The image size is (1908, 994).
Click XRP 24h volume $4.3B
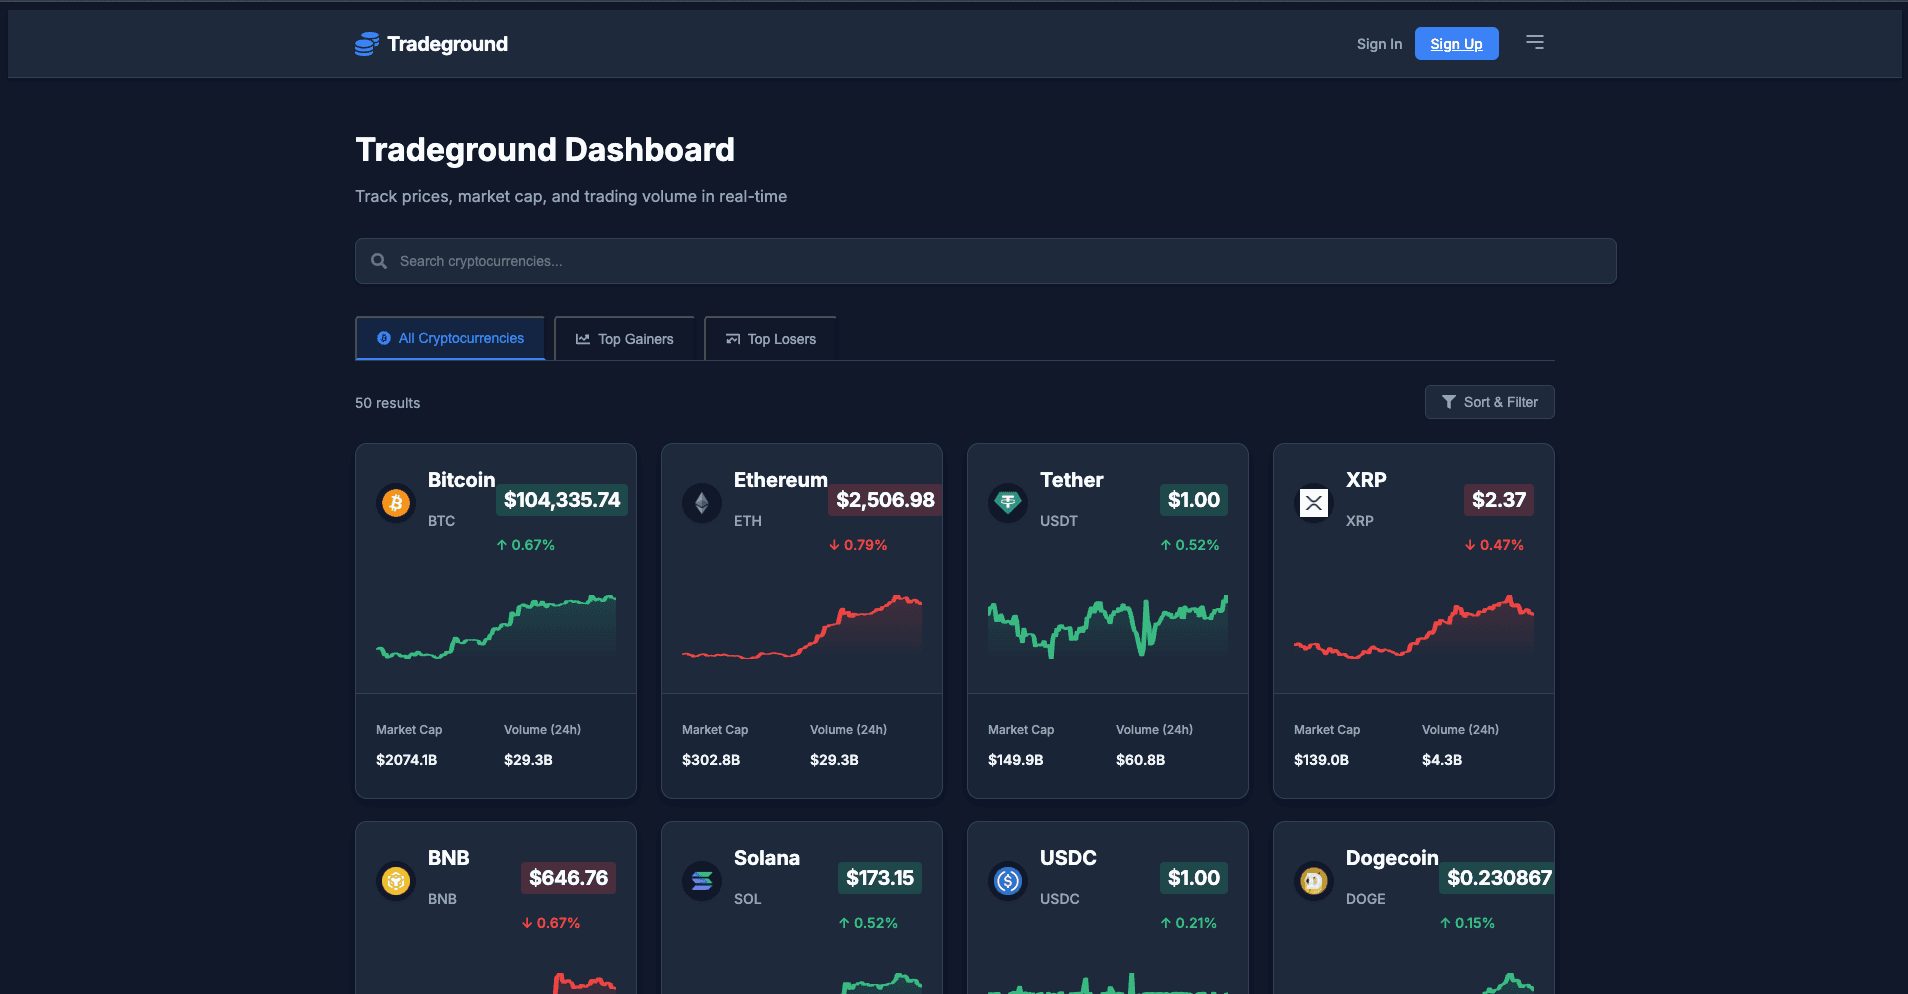1442,760
